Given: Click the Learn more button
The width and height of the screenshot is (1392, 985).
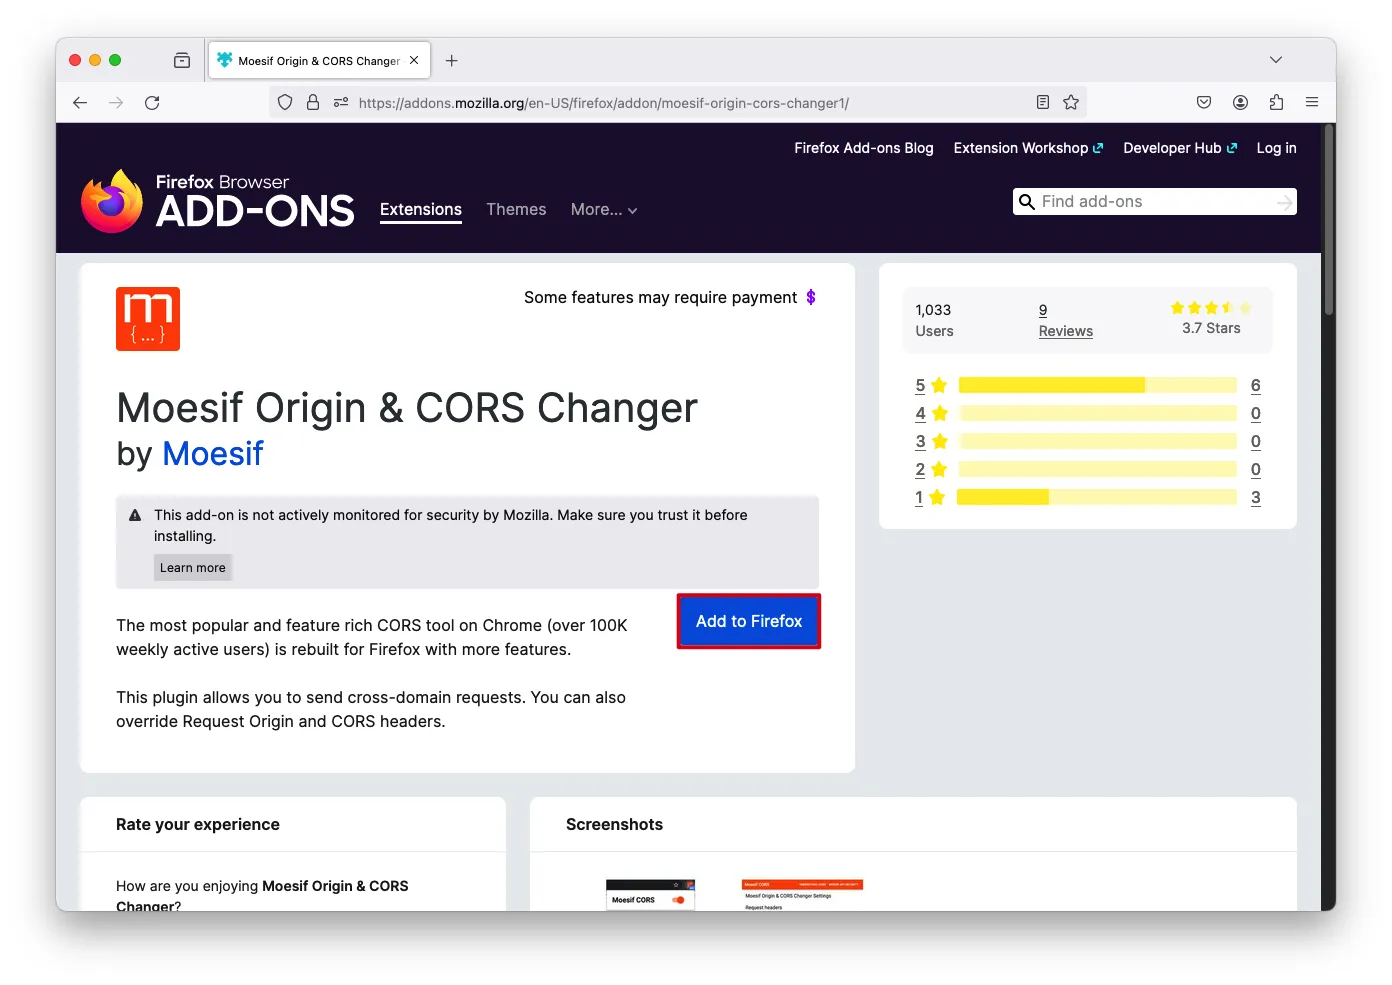Looking at the screenshot, I should click(193, 568).
